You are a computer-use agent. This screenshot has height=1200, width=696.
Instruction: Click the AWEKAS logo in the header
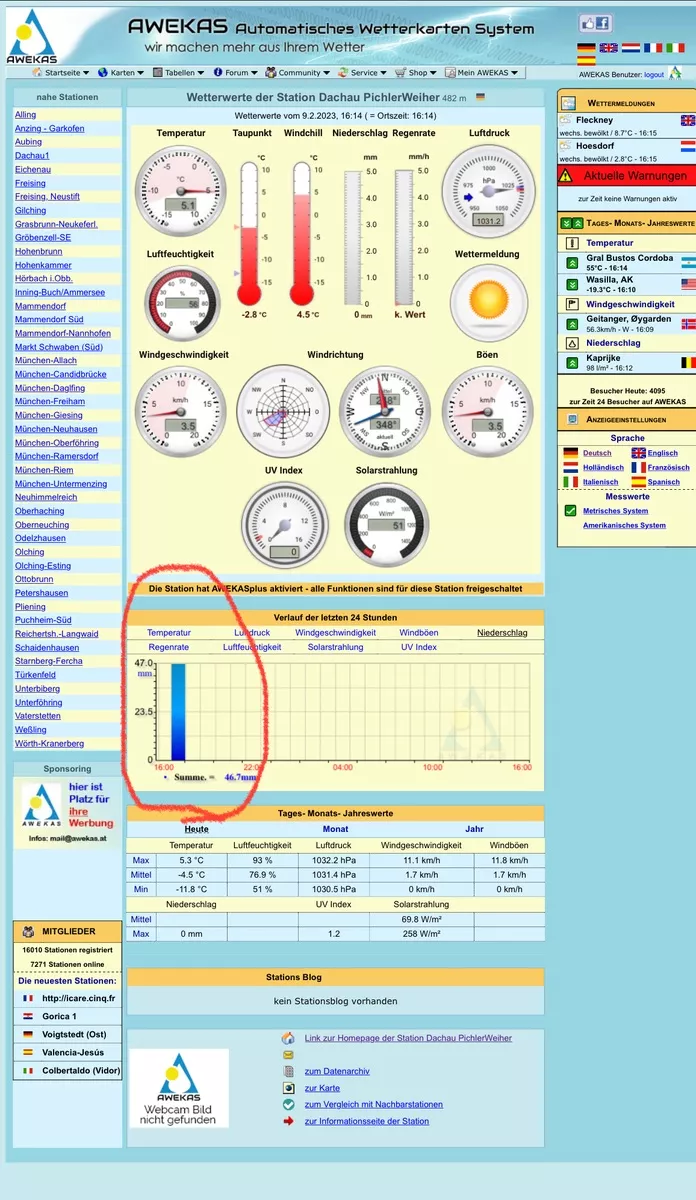[32, 35]
